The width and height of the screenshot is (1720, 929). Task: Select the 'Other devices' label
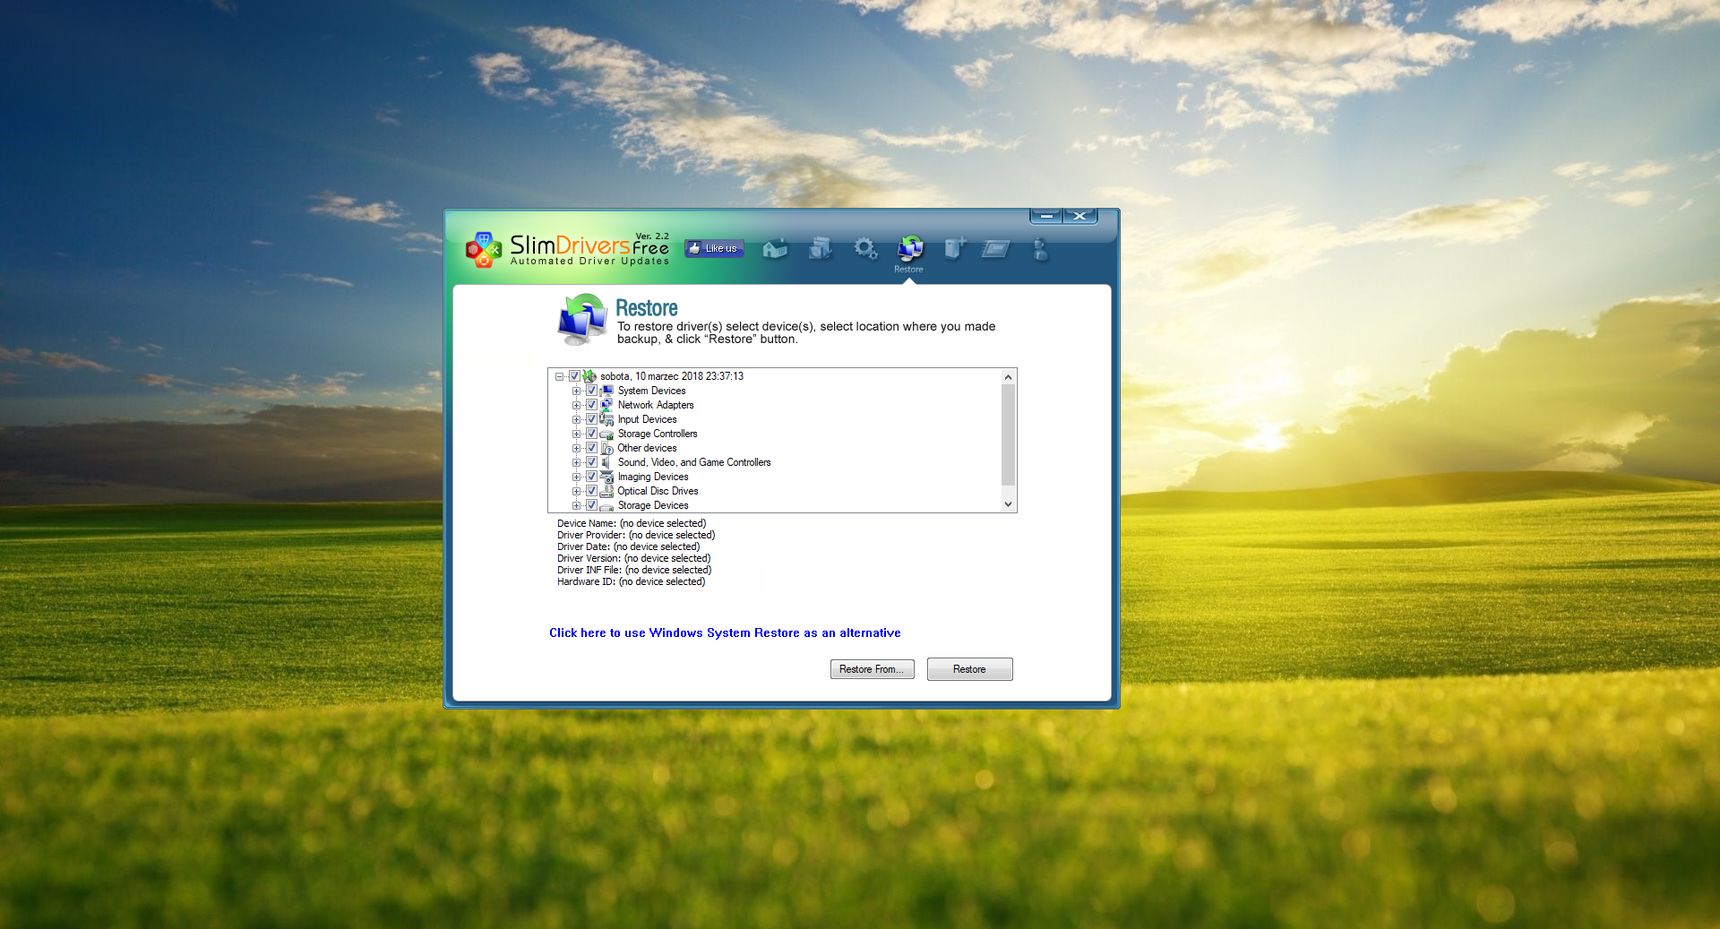click(x=647, y=448)
